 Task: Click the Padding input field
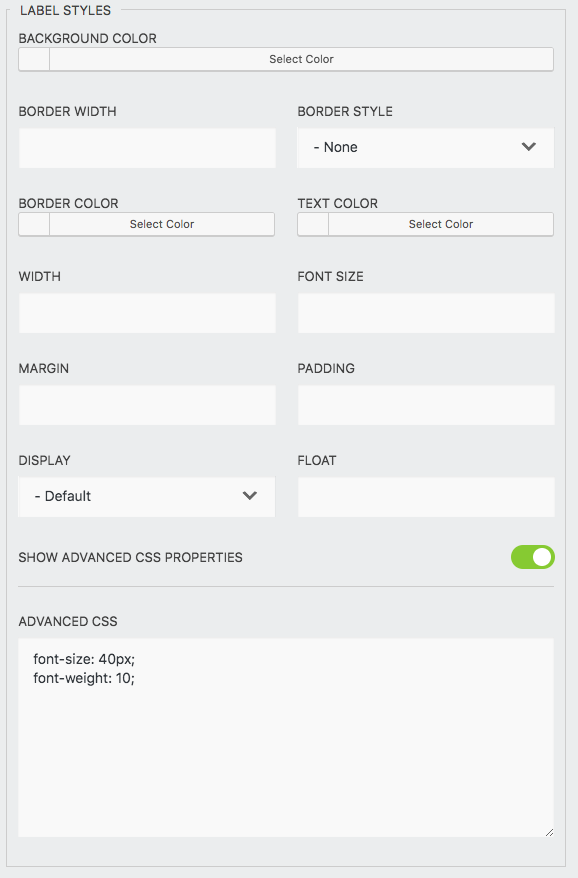click(426, 405)
